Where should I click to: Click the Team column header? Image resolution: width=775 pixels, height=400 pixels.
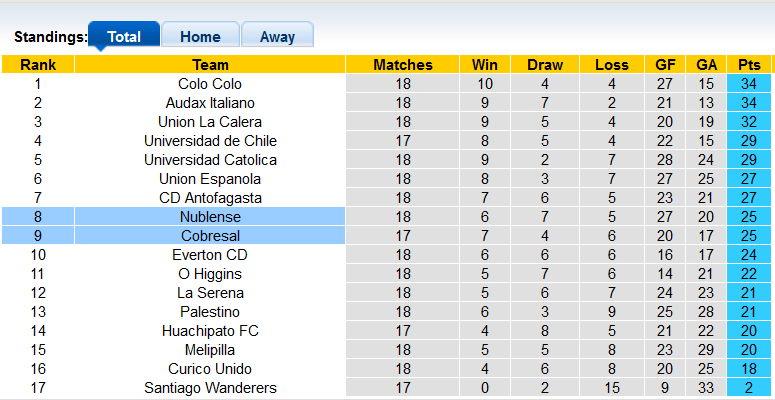point(210,65)
